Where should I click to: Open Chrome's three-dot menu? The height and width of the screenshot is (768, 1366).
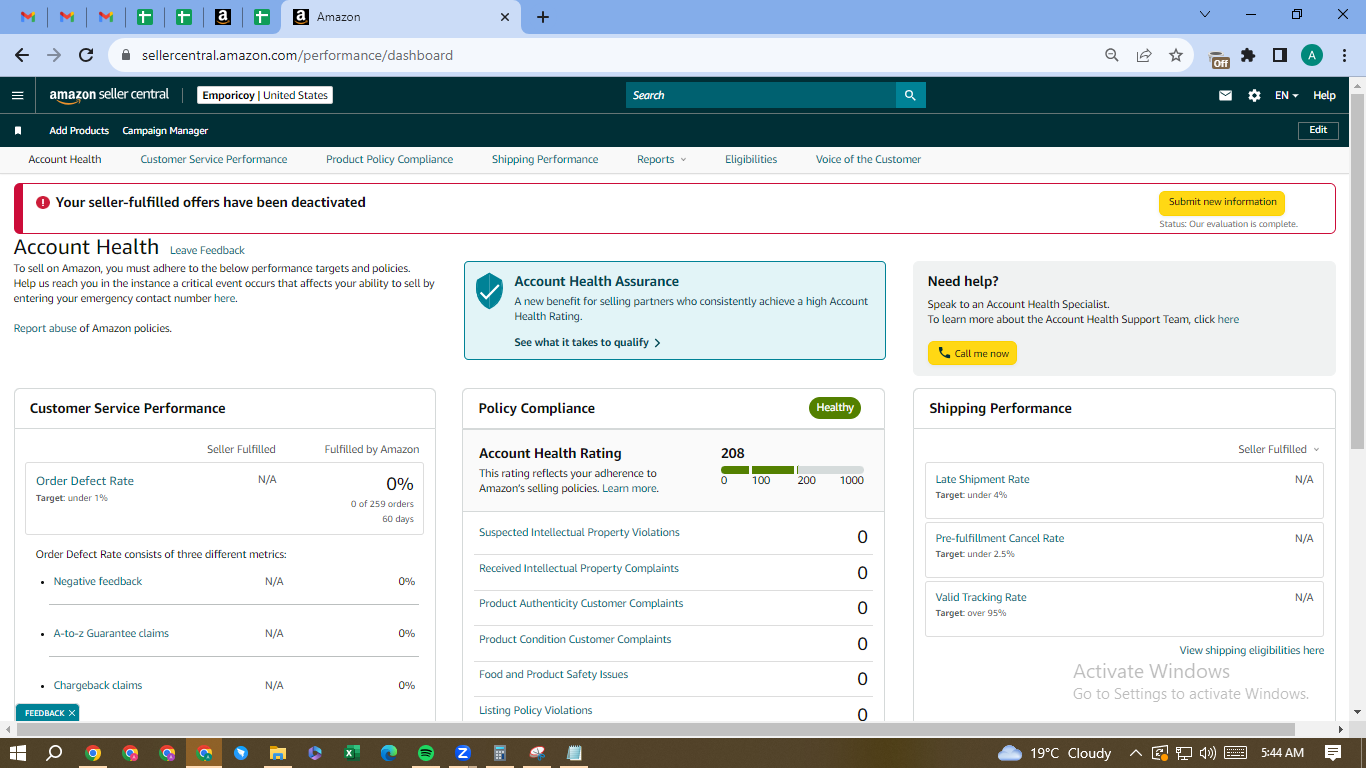coord(1344,55)
